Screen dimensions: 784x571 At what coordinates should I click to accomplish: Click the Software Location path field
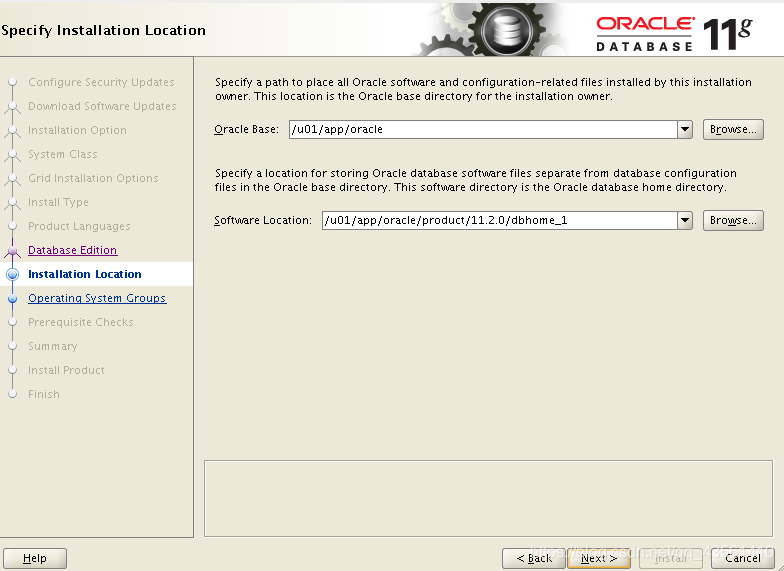tap(500, 220)
